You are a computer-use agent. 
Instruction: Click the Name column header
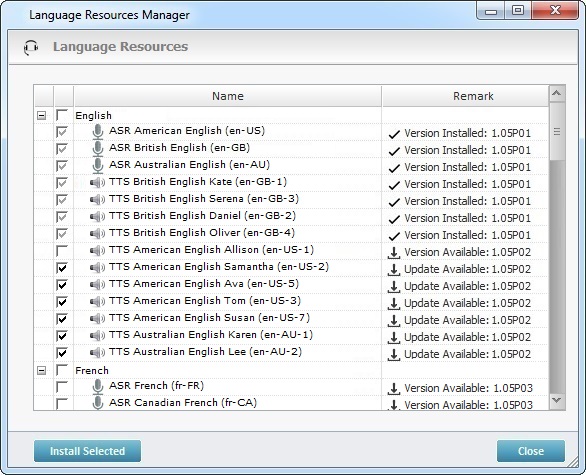(x=228, y=96)
